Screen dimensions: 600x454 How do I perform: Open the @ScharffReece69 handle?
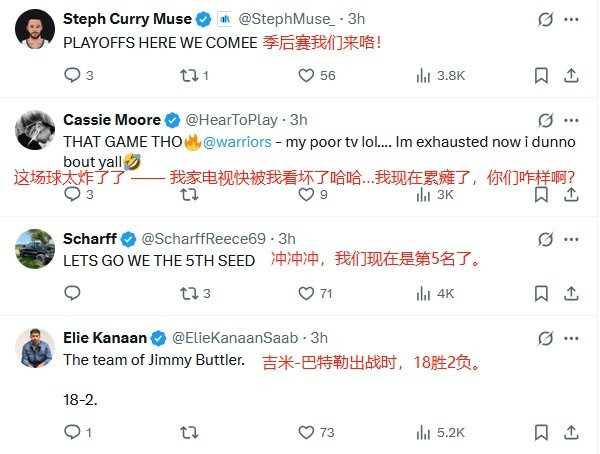tap(203, 239)
